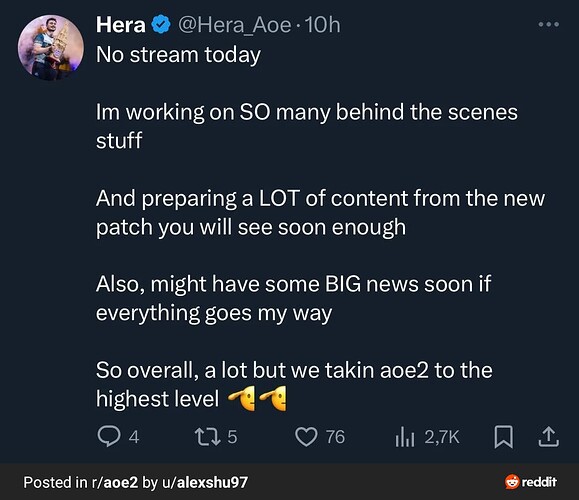Viewport: 579px width, 500px height.
Task: Like the tweet with heart icon
Action: (x=306, y=437)
